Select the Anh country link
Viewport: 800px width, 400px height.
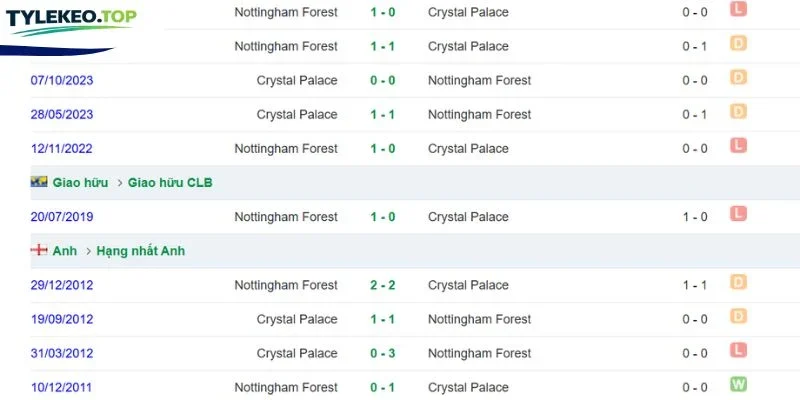click(64, 251)
